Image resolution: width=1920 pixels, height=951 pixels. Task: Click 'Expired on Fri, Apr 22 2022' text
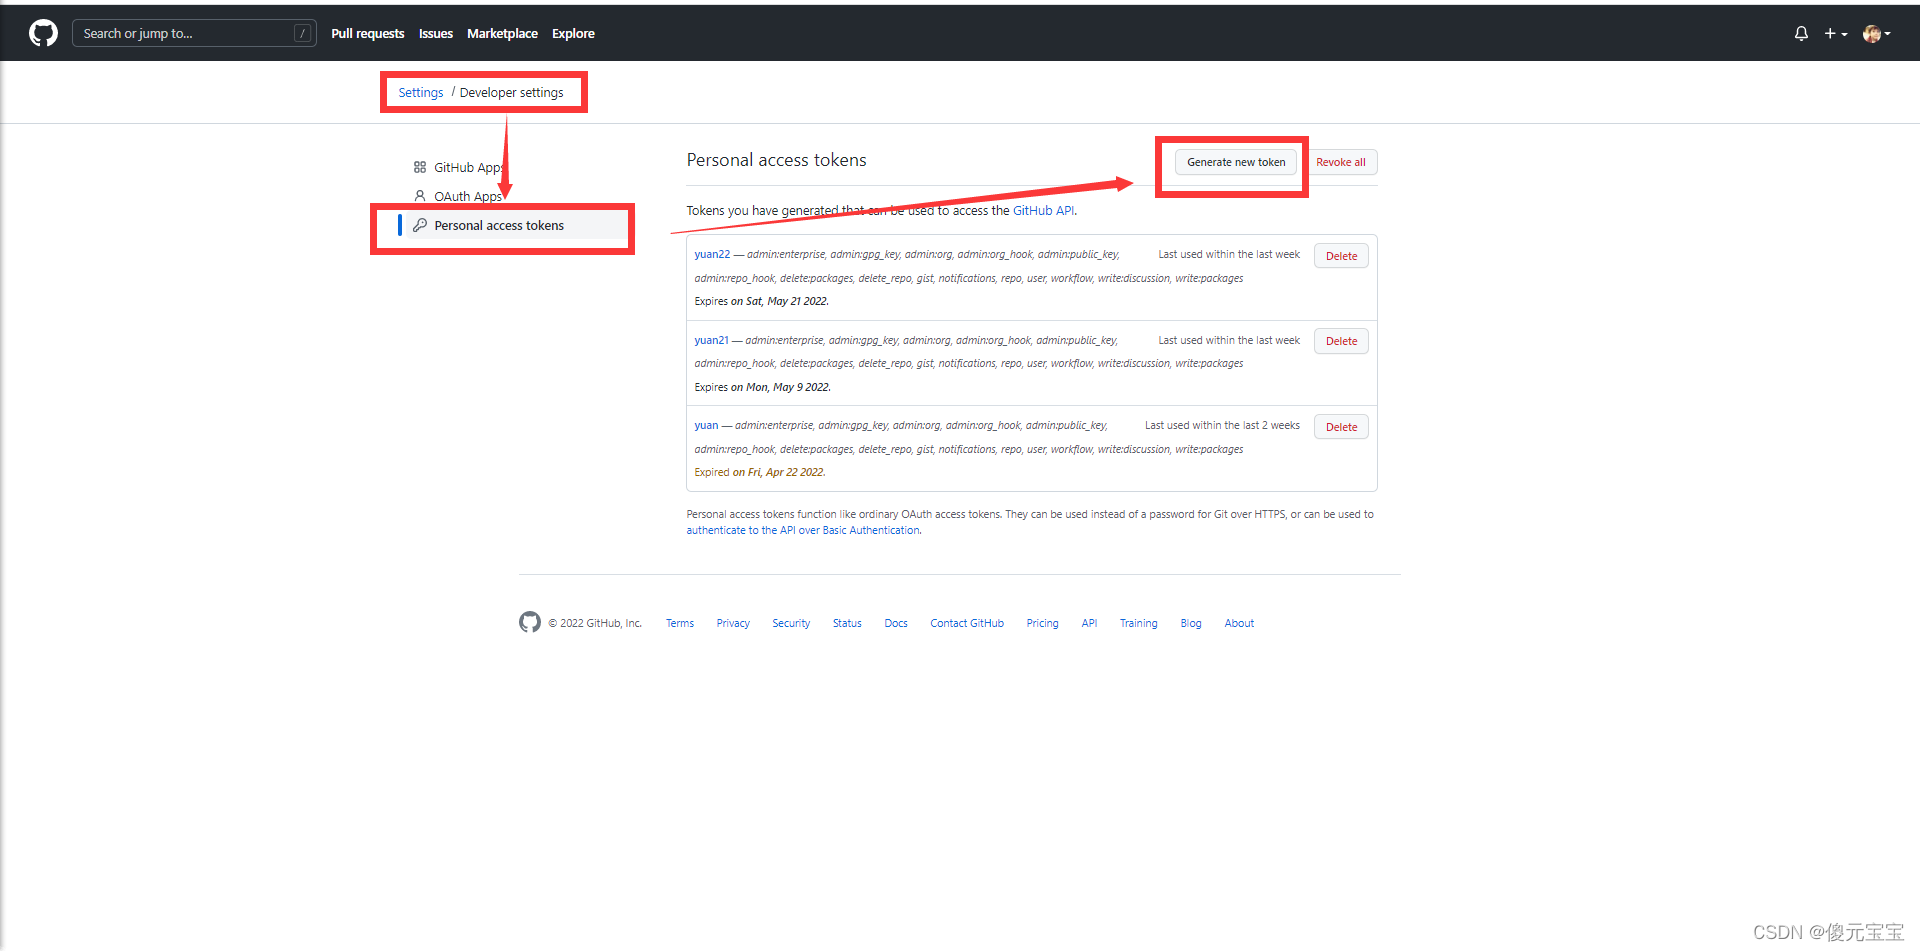click(760, 472)
